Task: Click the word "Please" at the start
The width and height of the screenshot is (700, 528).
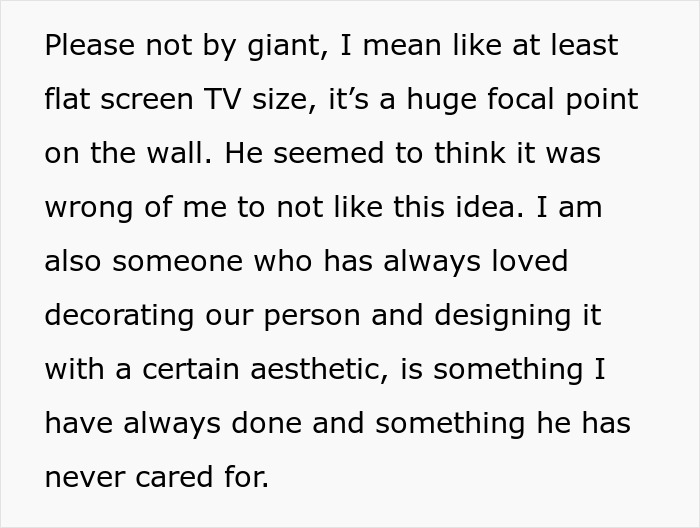Action: pos(89,45)
